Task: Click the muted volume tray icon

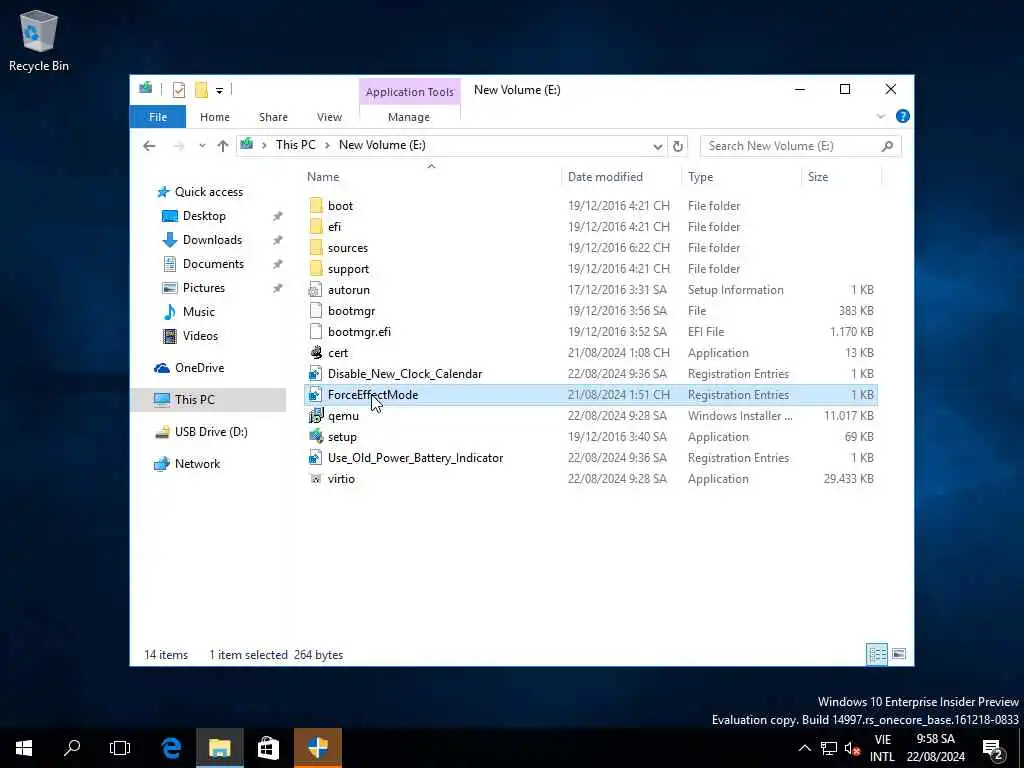Action: click(x=852, y=748)
